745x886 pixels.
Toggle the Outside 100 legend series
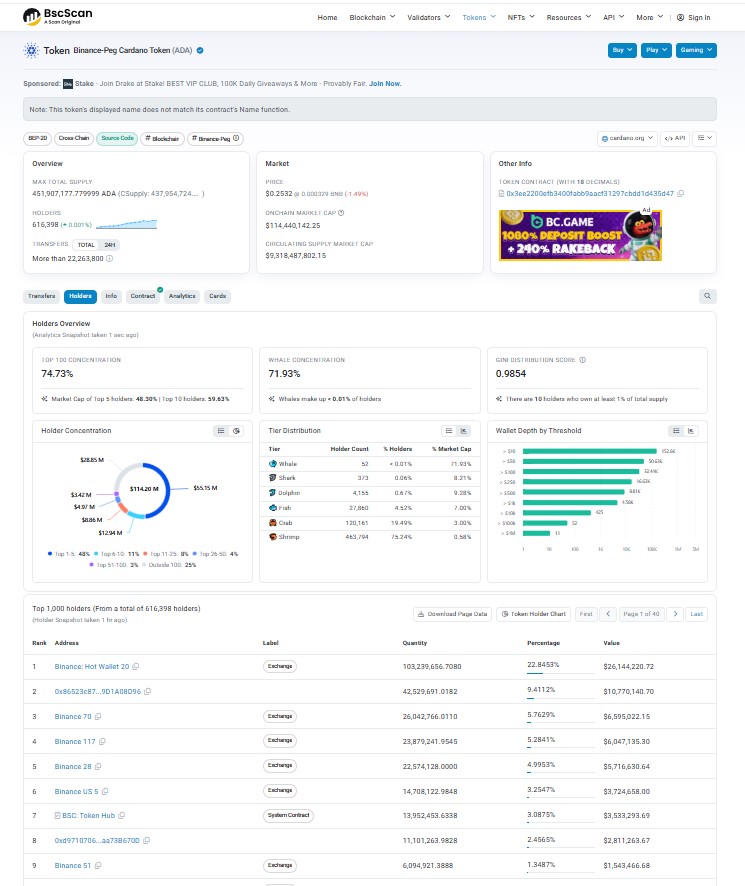click(x=169, y=564)
